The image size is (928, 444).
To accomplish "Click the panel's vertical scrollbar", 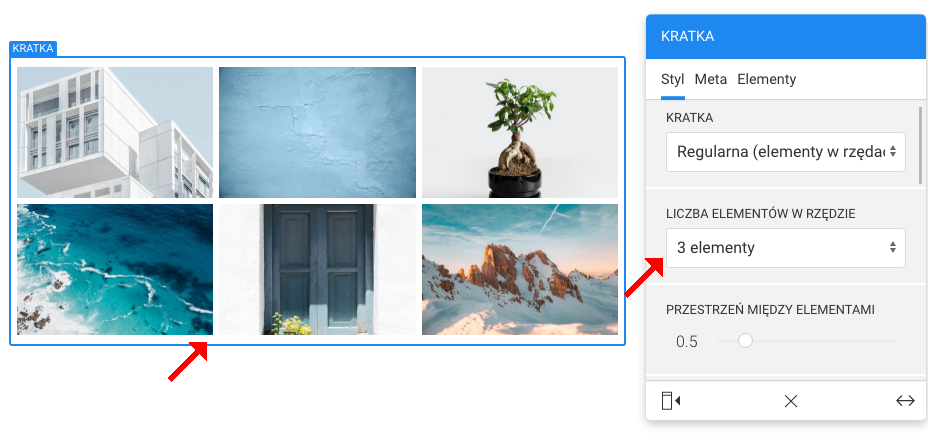I will [x=920, y=145].
